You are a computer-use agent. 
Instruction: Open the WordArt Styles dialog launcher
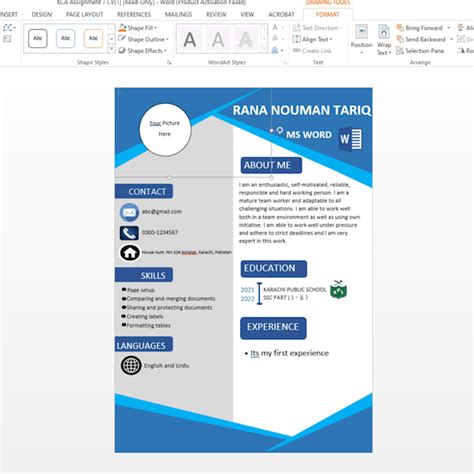point(285,62)
